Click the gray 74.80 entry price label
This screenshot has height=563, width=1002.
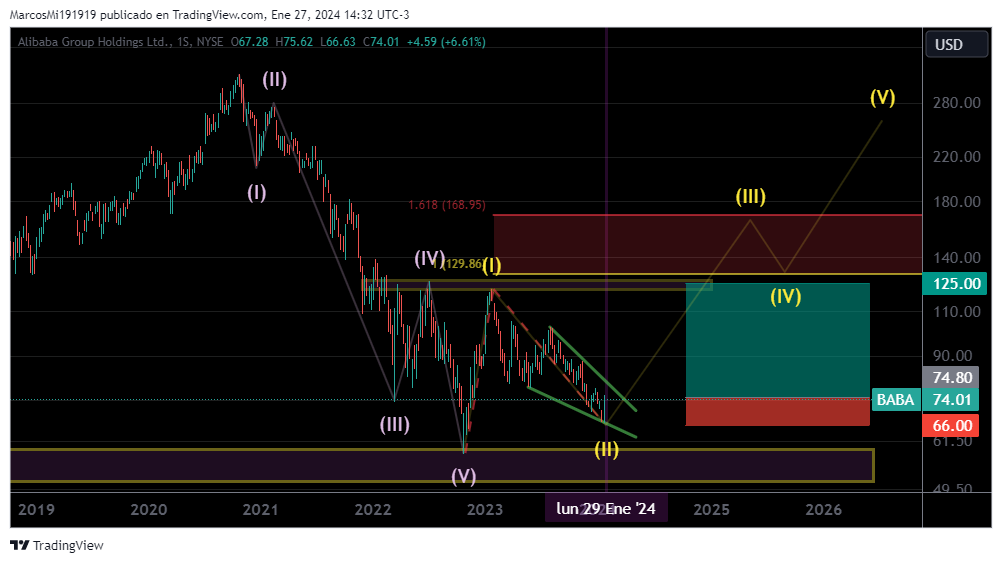tap(952, 378)
